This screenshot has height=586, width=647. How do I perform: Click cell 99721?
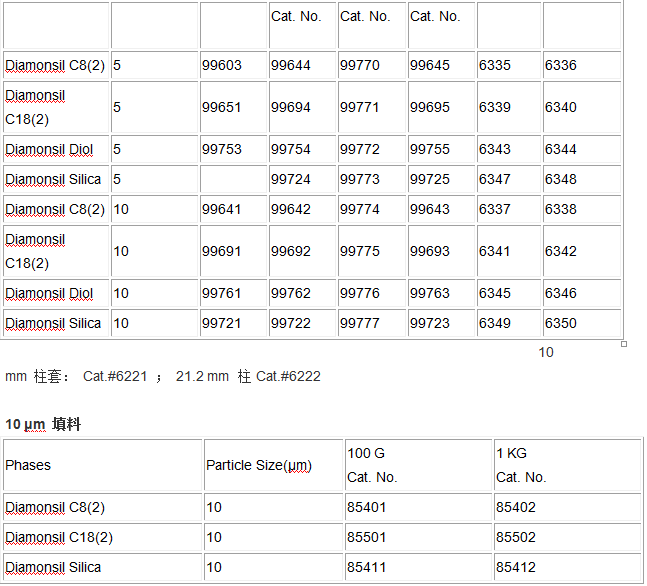click(x=233, y=323)
